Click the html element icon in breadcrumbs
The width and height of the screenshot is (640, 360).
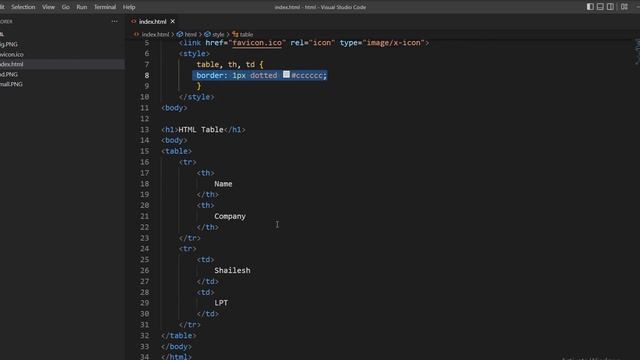pos(180,34)
